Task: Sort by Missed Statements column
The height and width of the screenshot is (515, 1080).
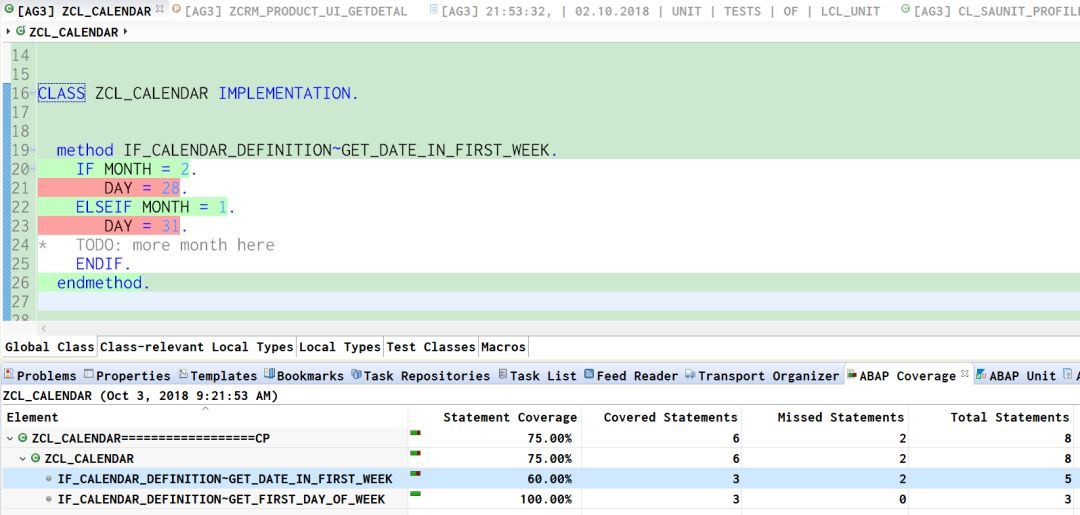Action: click(824, 417)
